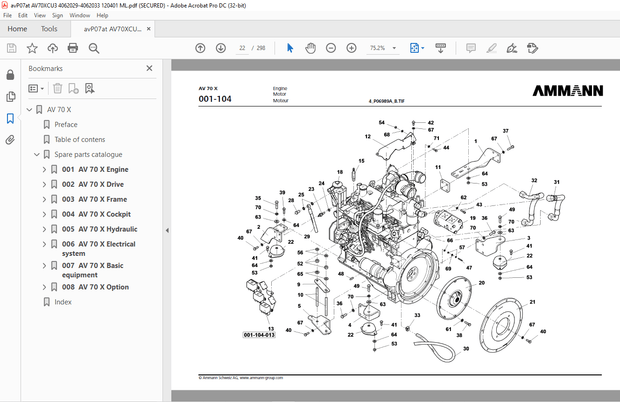Open the View menu
Screen dimensions: 620x402
pos(39,16)
